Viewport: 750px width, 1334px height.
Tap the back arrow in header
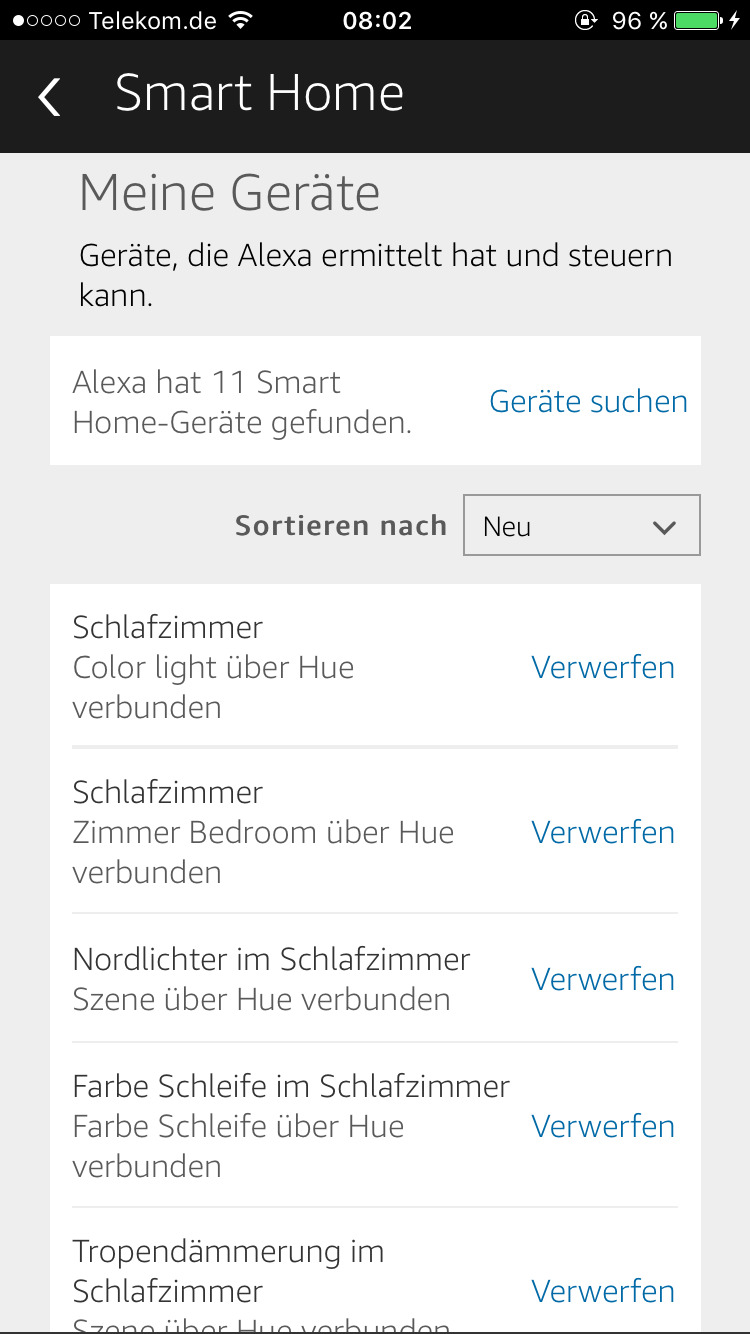click(49, 97)
